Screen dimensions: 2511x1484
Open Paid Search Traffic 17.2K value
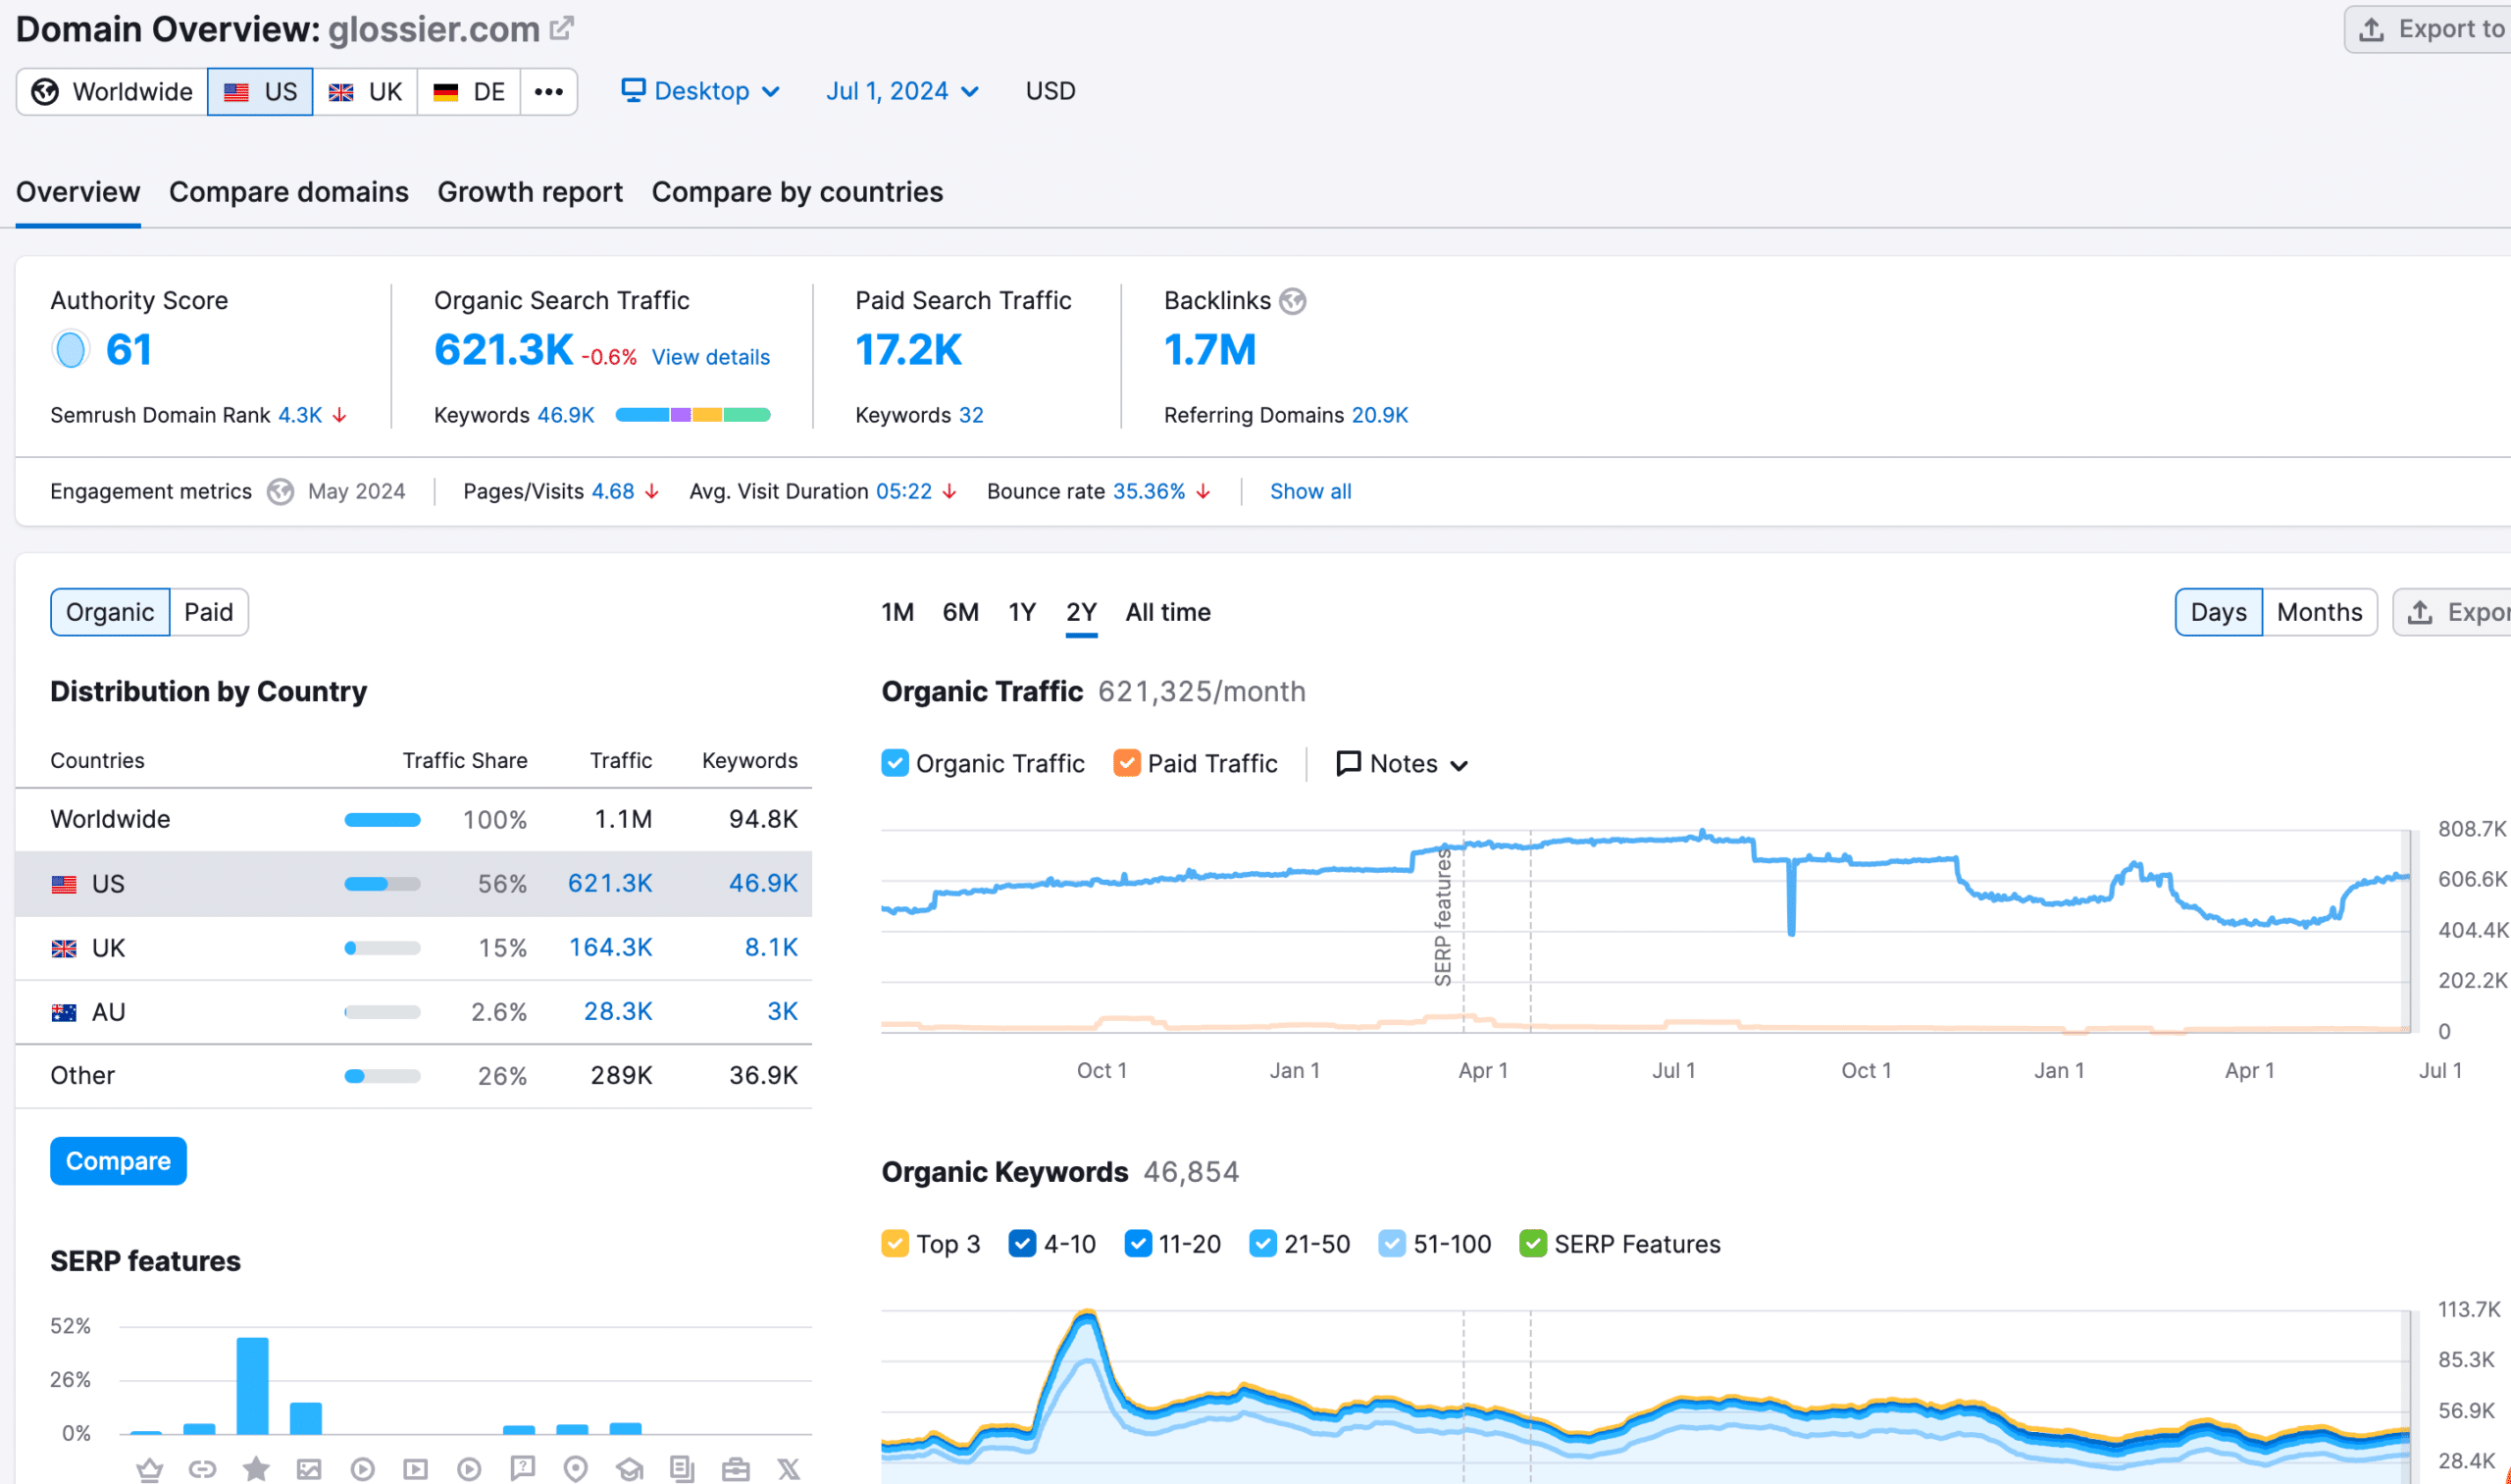point(909,350)
